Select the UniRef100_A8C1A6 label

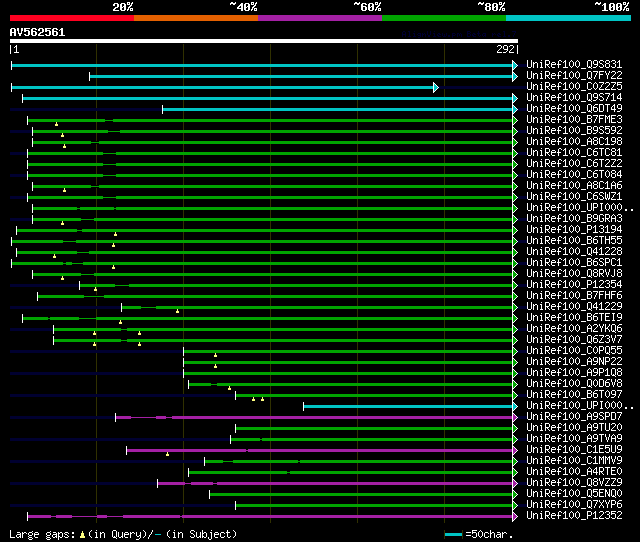pos(574,185)
